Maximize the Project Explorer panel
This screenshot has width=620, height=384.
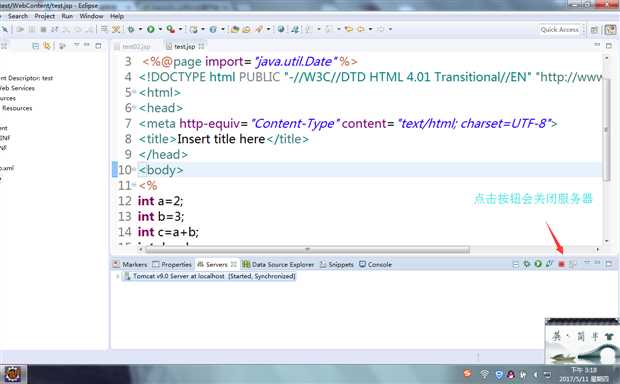(x=98, y=45)
